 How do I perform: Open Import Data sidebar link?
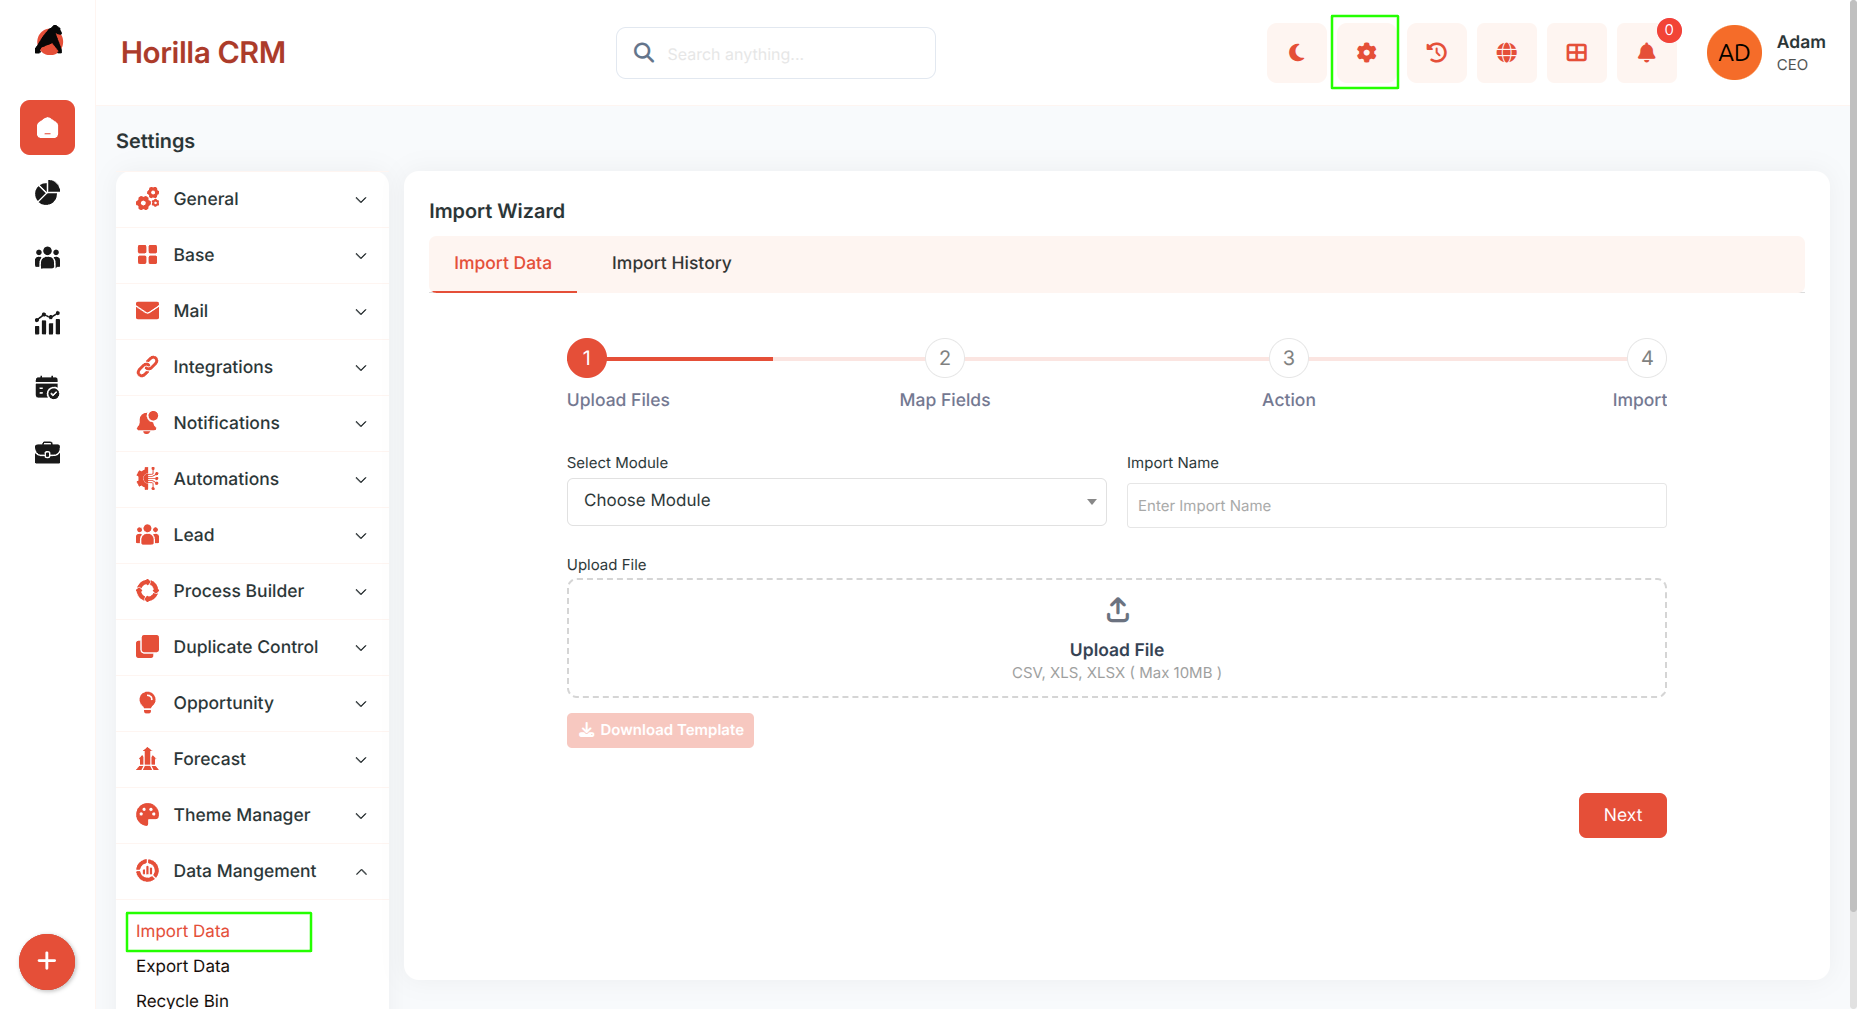click(183, 931)
